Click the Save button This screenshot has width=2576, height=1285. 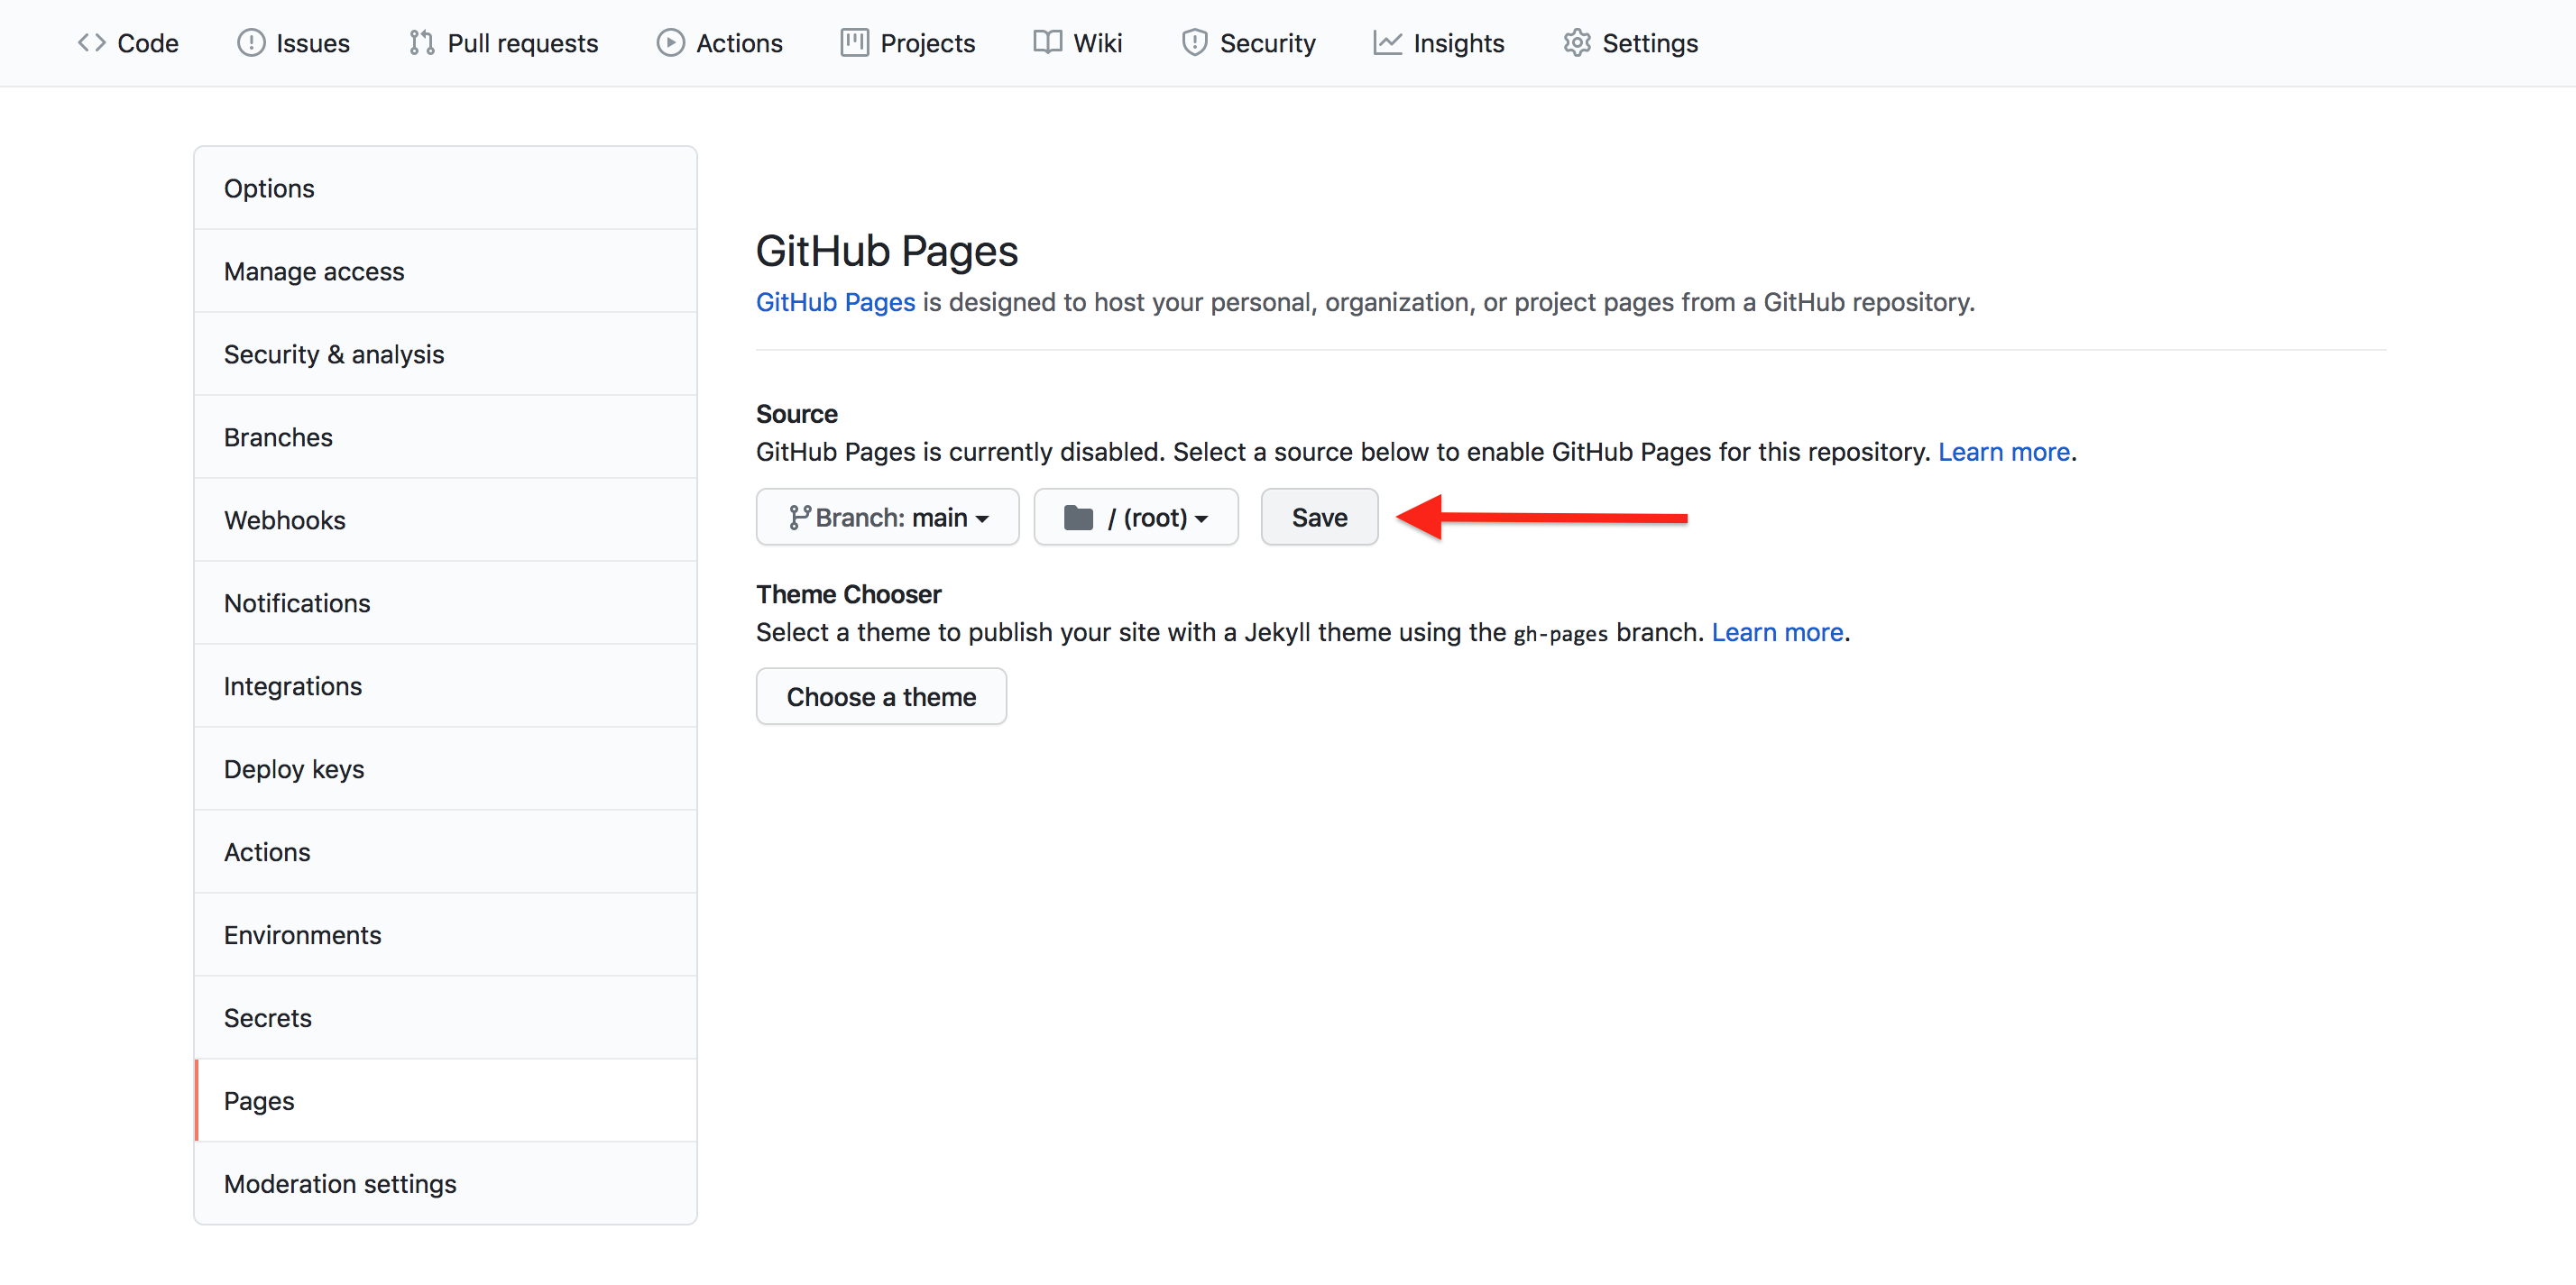pyautogui.click(x=1319, y=517)
